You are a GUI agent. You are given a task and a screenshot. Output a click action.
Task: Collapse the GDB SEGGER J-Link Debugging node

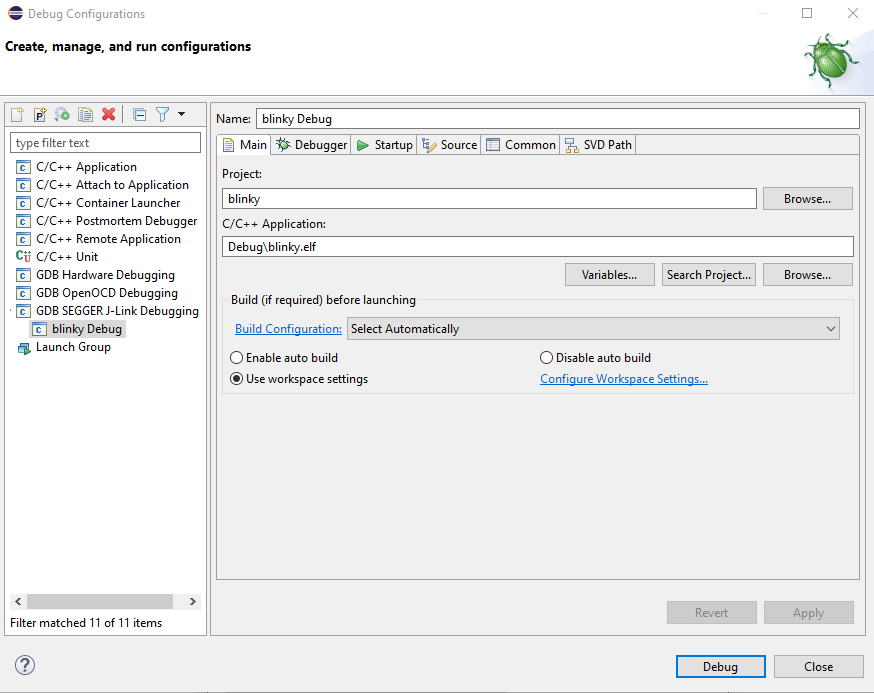pyautogui.click(x=12, y=311)
